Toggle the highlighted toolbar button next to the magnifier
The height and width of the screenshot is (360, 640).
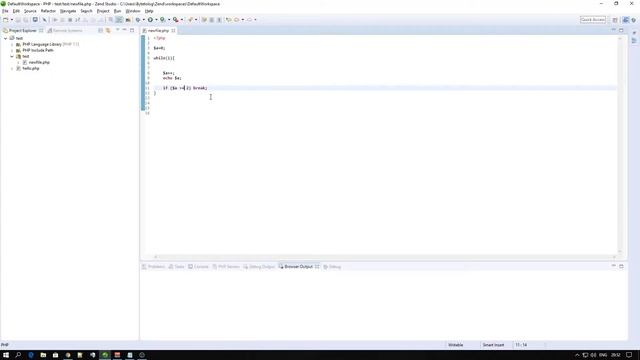click(119, 20)
